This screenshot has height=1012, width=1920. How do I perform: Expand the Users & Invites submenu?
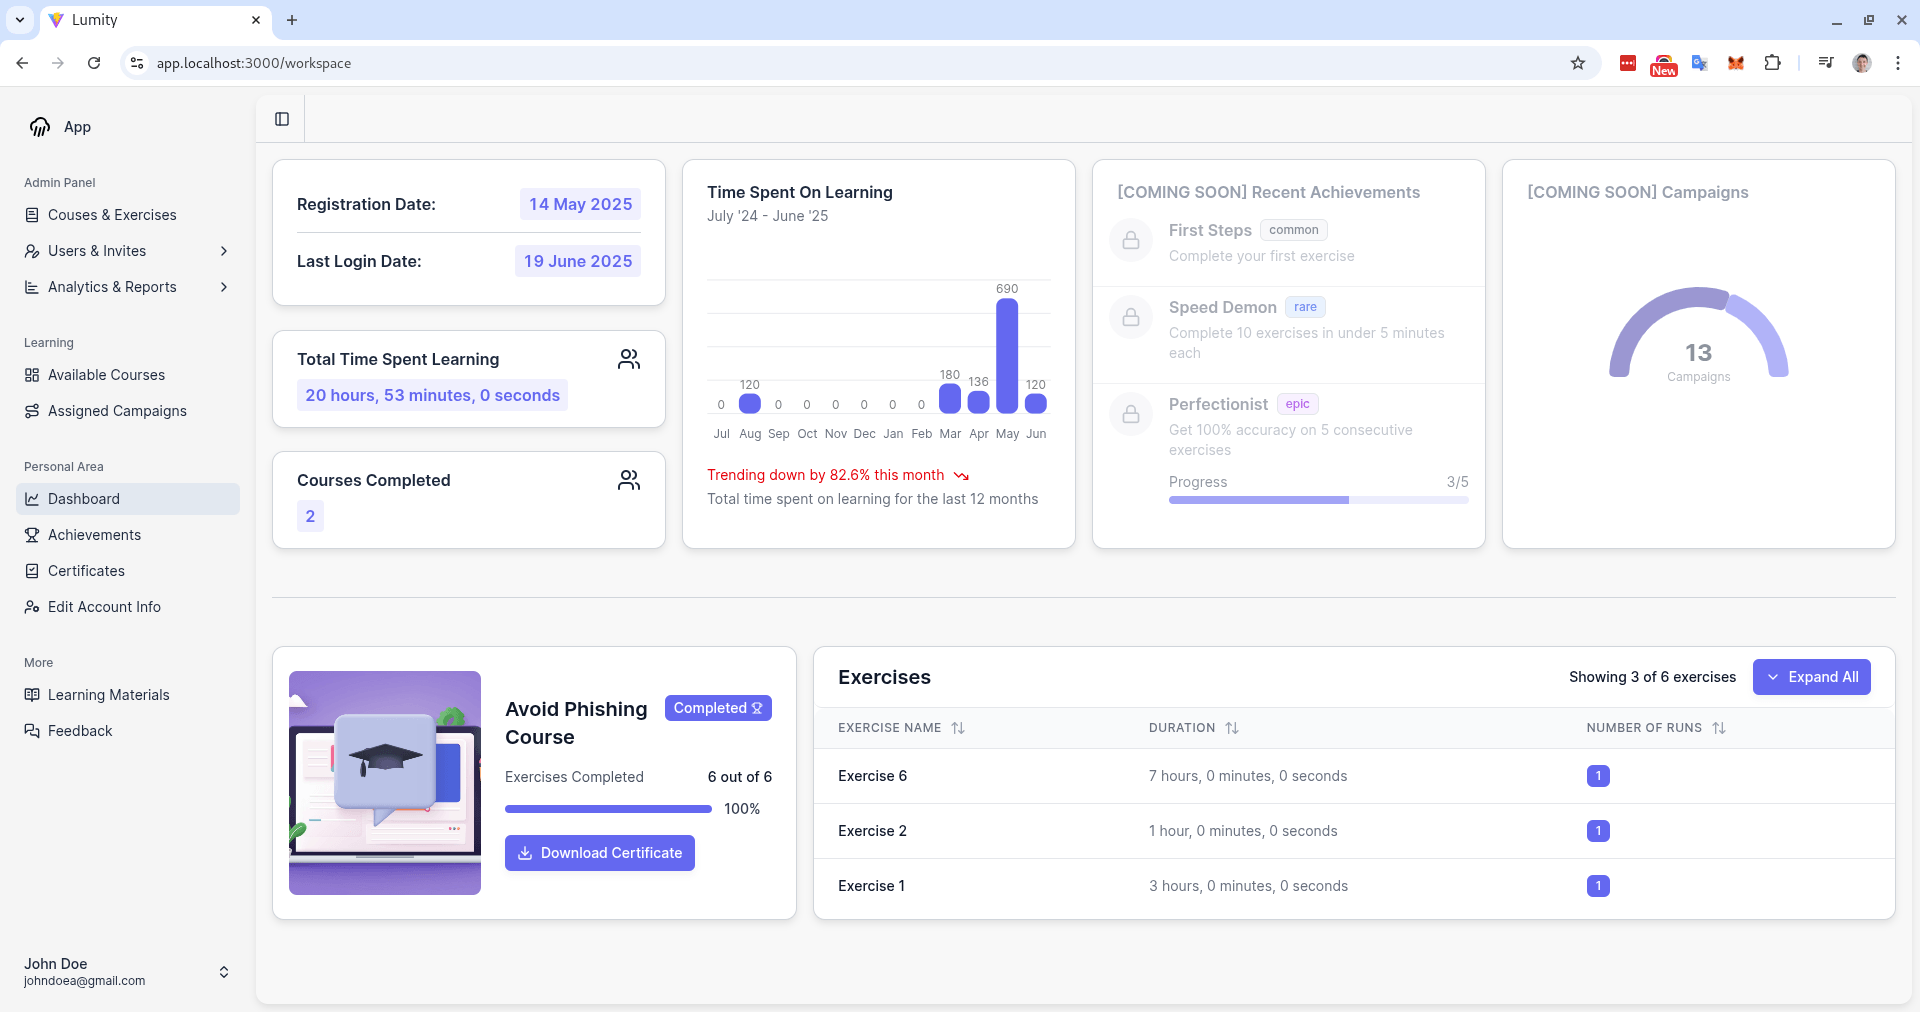[x=224, y=251]
